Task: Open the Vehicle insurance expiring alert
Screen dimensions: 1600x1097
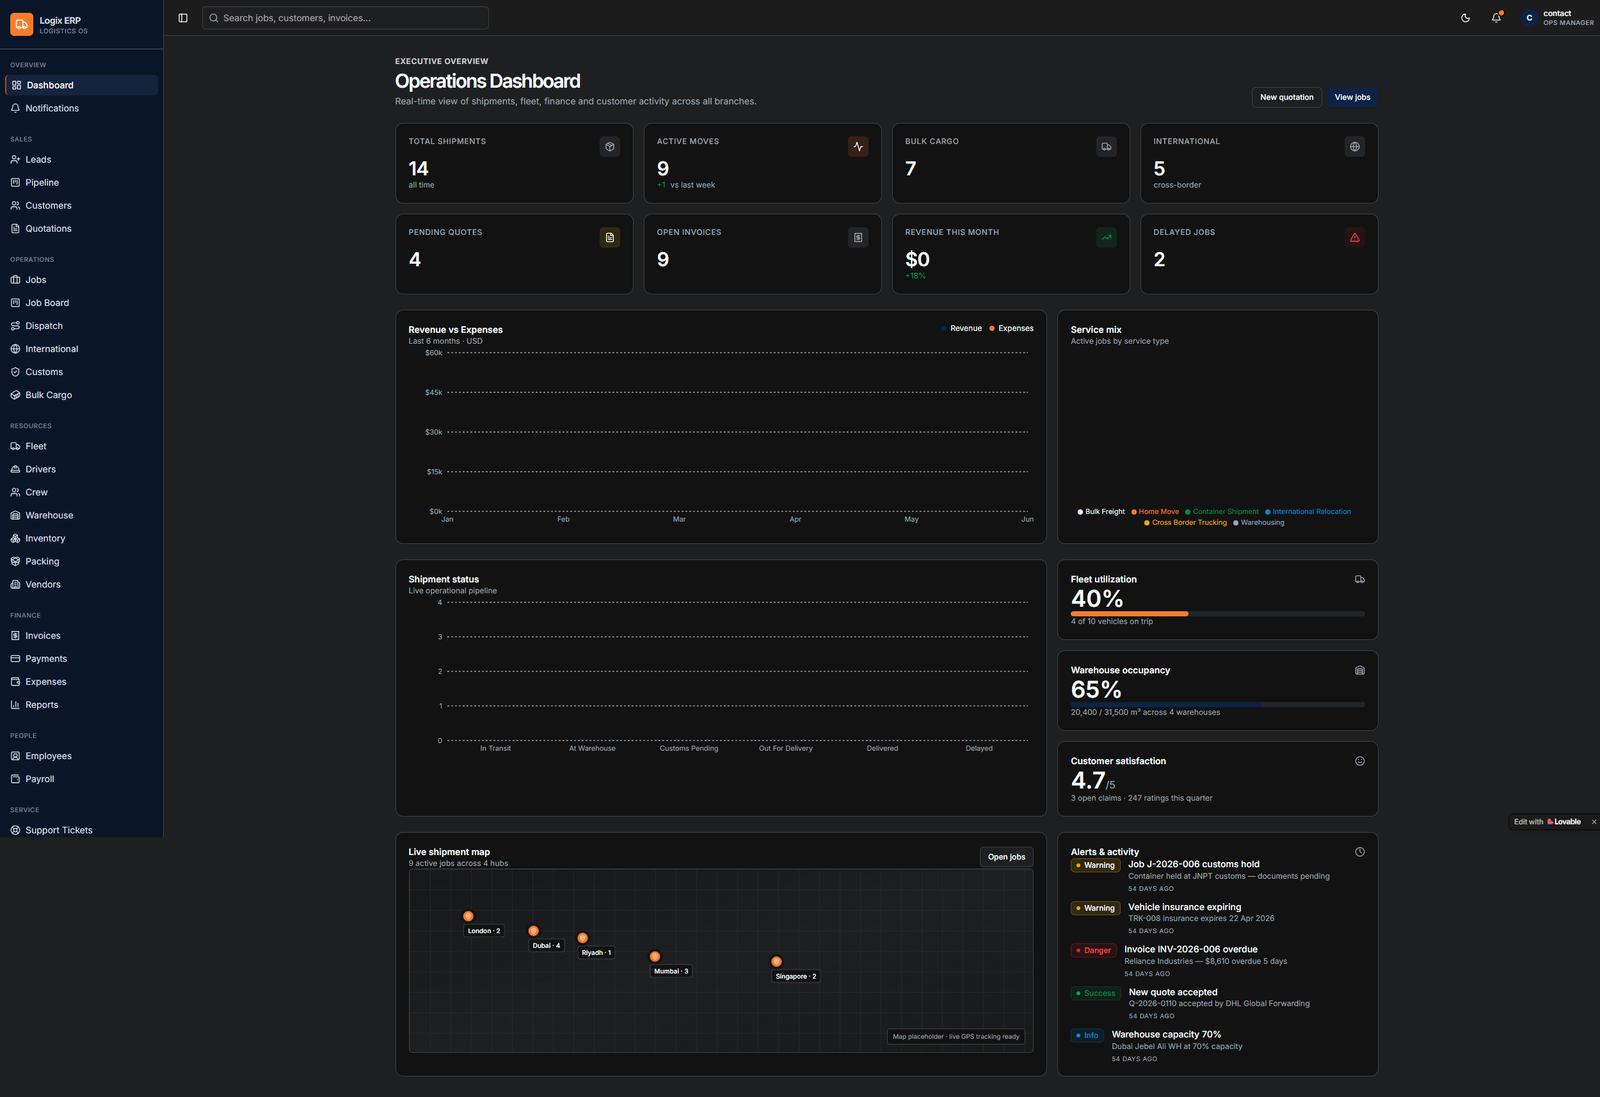Action: click(1218, 919)
